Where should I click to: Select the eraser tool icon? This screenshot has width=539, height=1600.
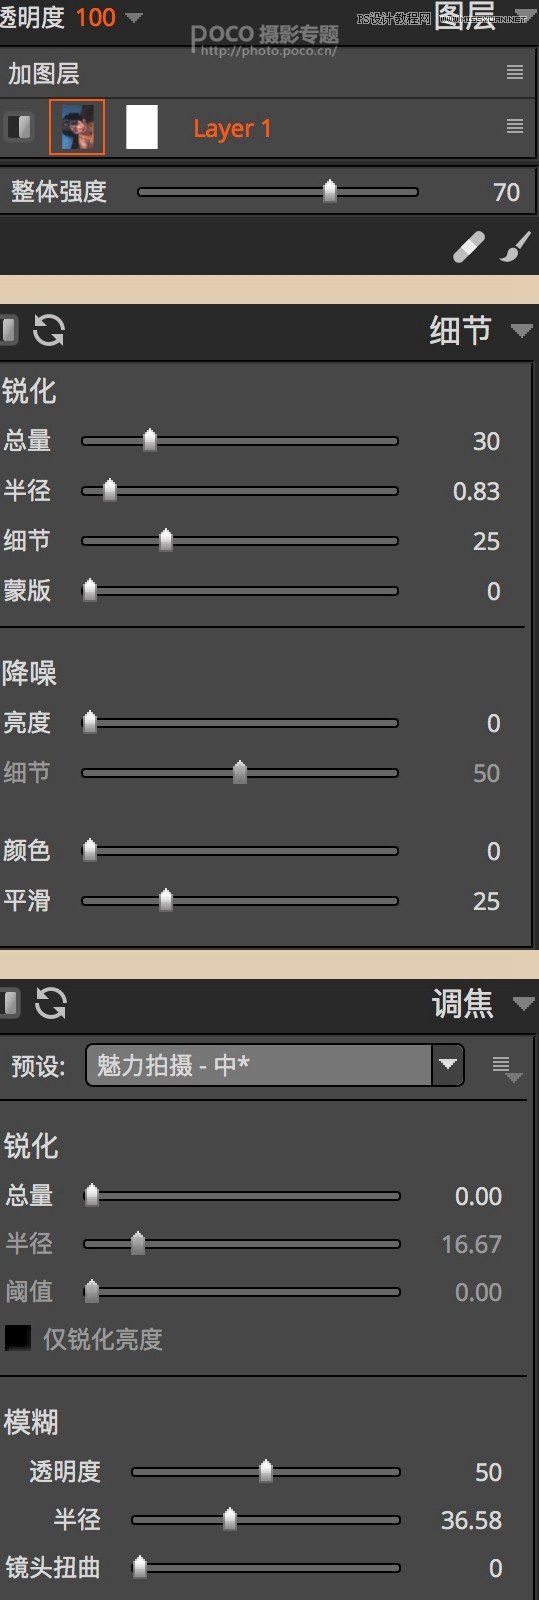[469, 247]
